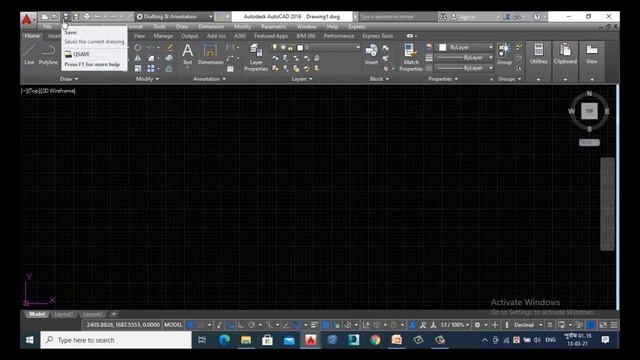Toggle Clean Screen in status bar
Screen dimensions: 640x360
click(x=603, y=325)
